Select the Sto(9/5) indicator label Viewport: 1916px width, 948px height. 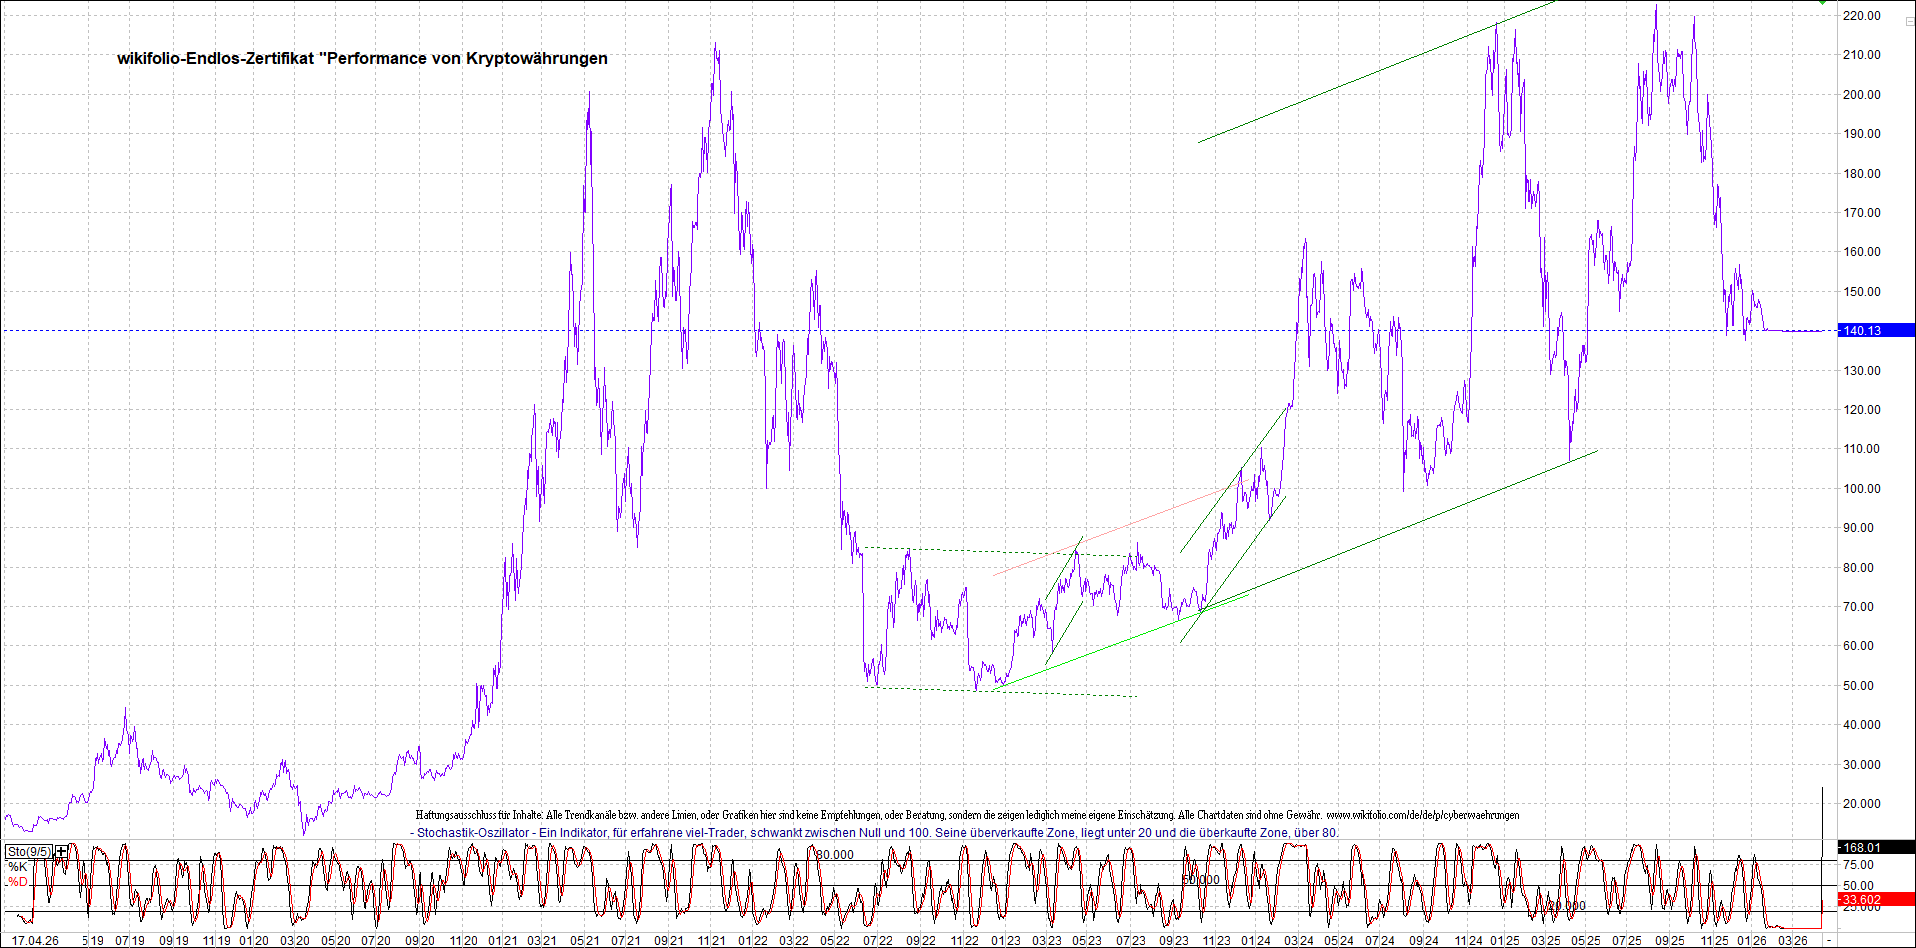[x=29, y=851]
